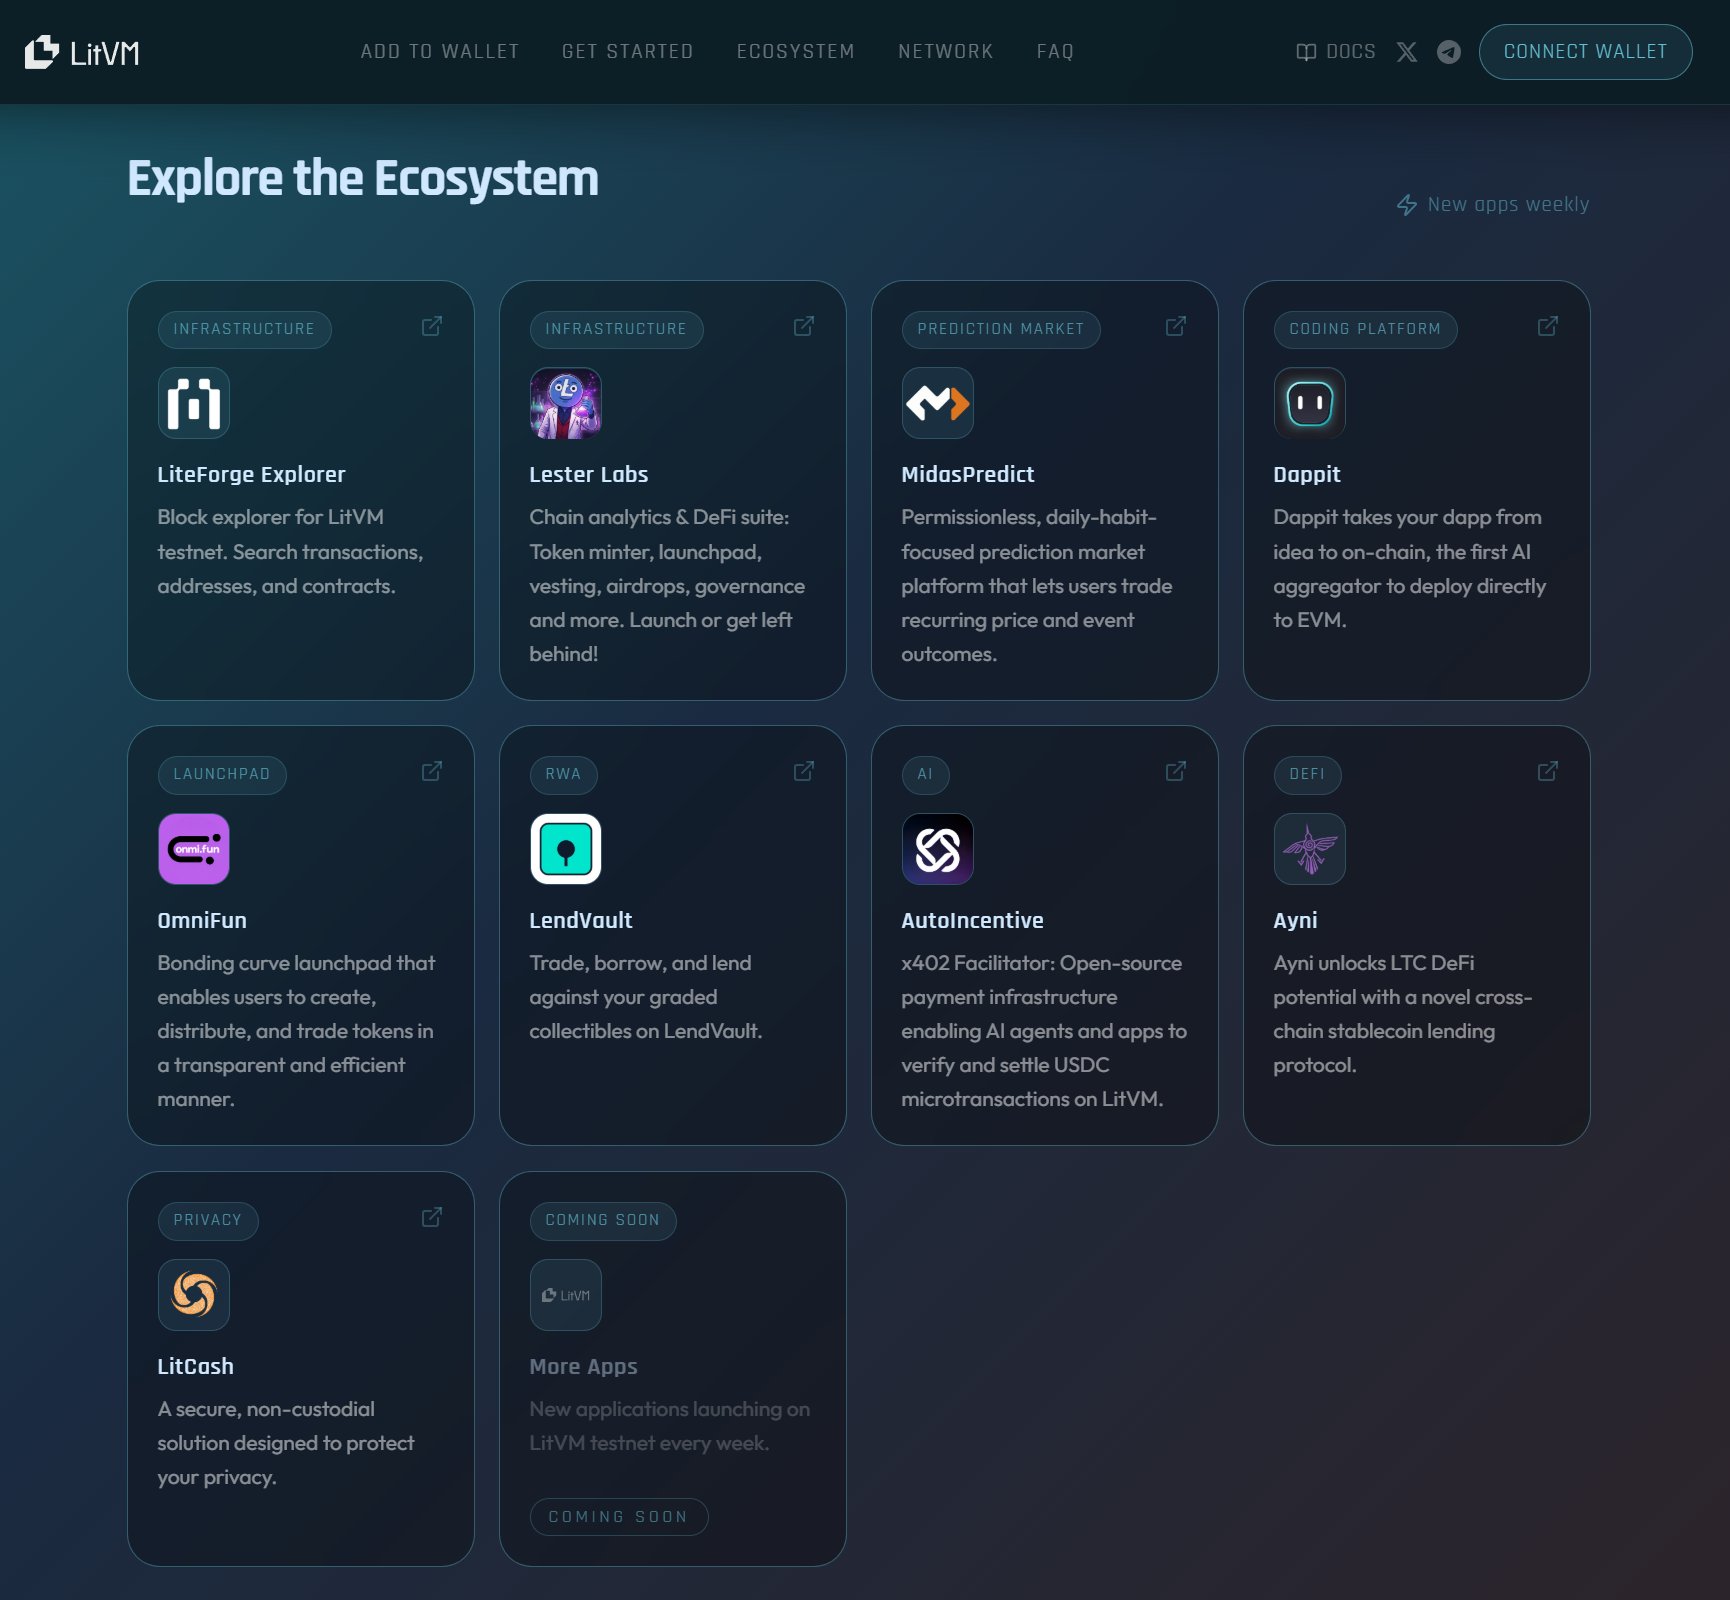Click the AI tag on AutoIncentive card
The image size is (1730, 1600).
pos(925,775)
